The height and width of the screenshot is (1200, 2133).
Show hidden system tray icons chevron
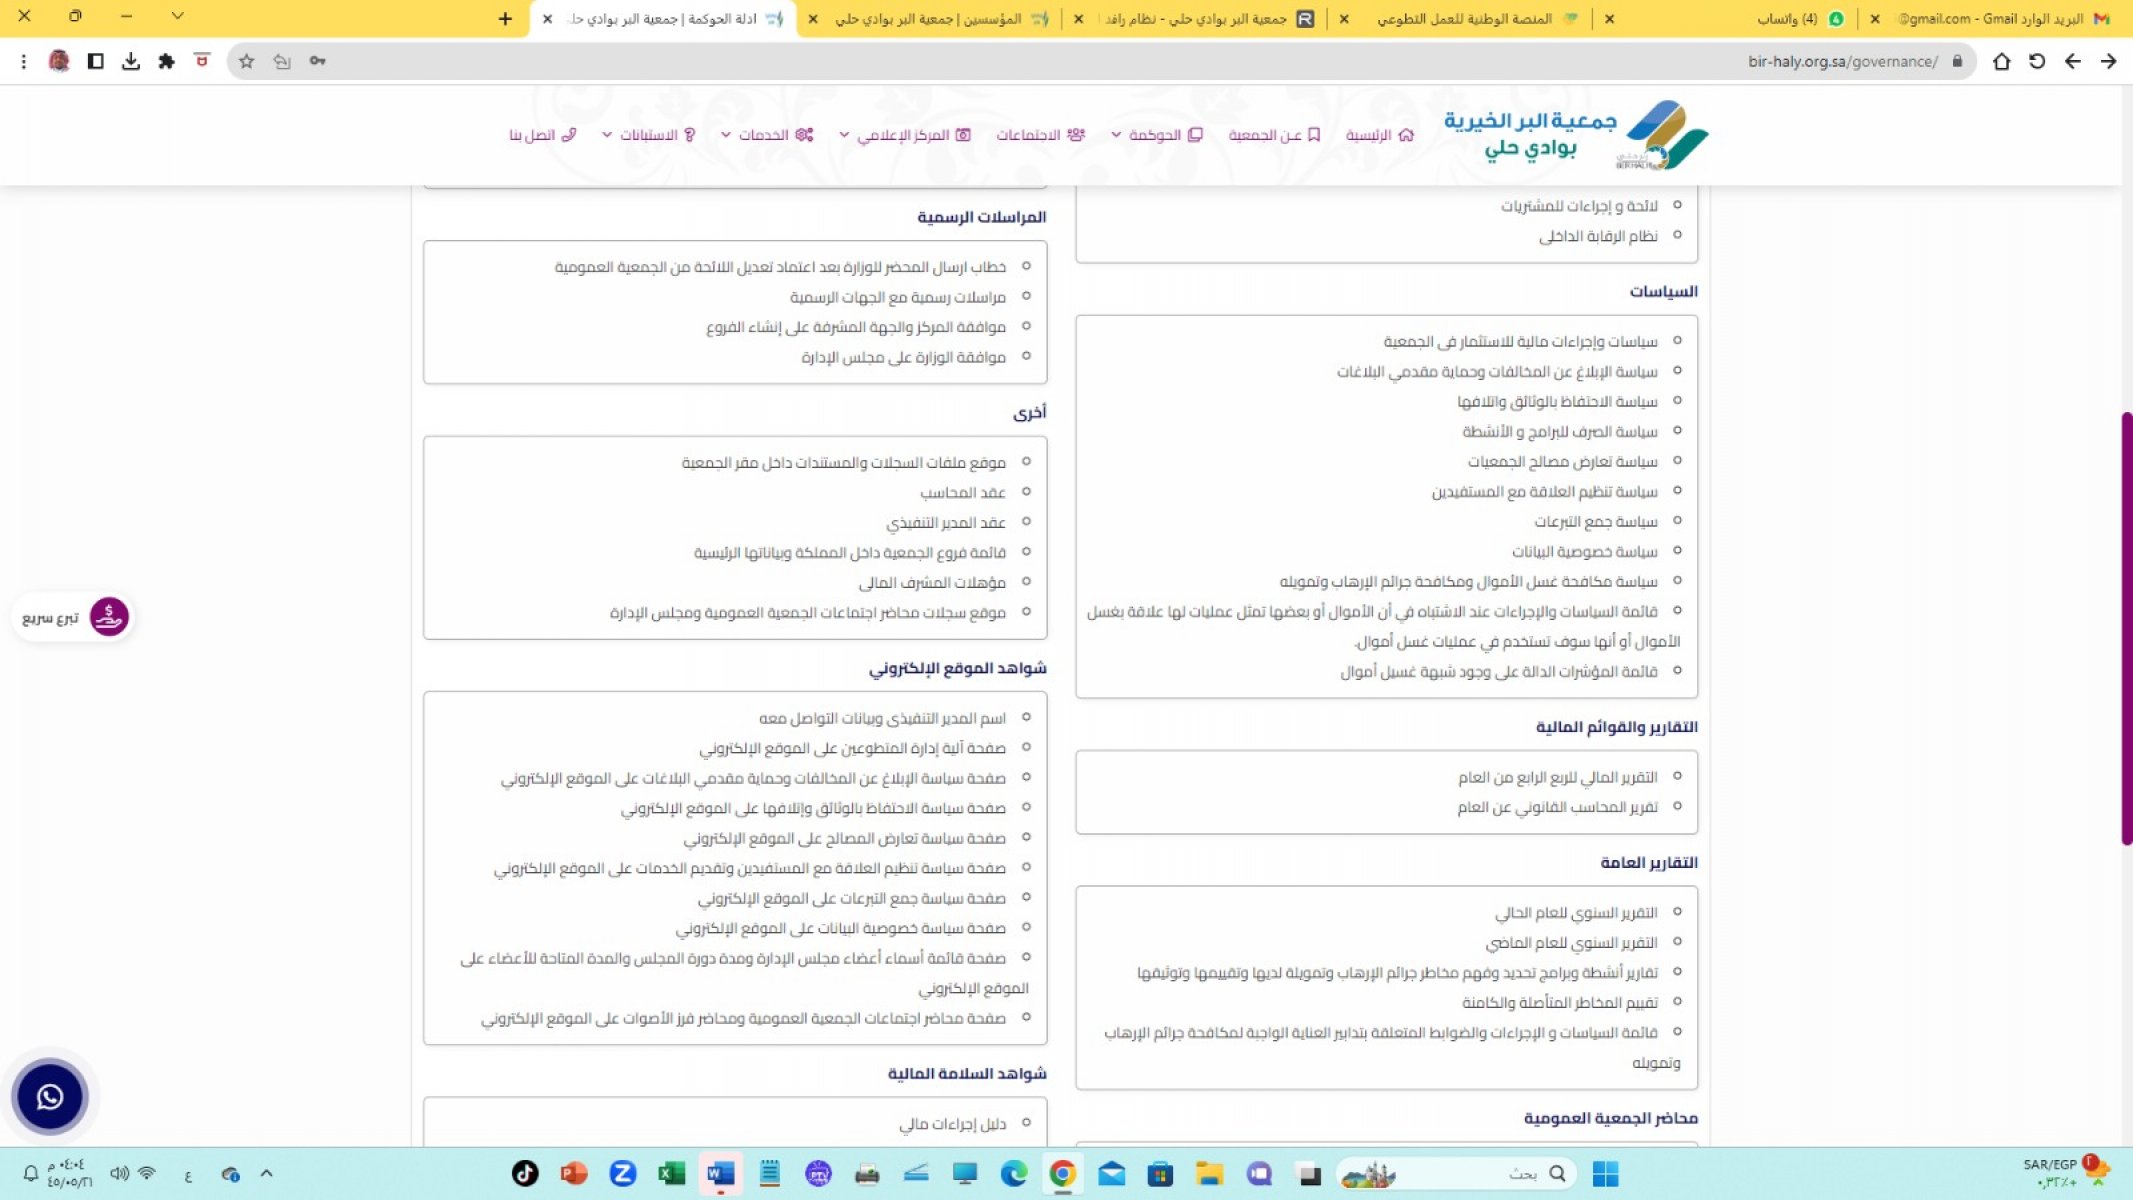coord(266,1173)
